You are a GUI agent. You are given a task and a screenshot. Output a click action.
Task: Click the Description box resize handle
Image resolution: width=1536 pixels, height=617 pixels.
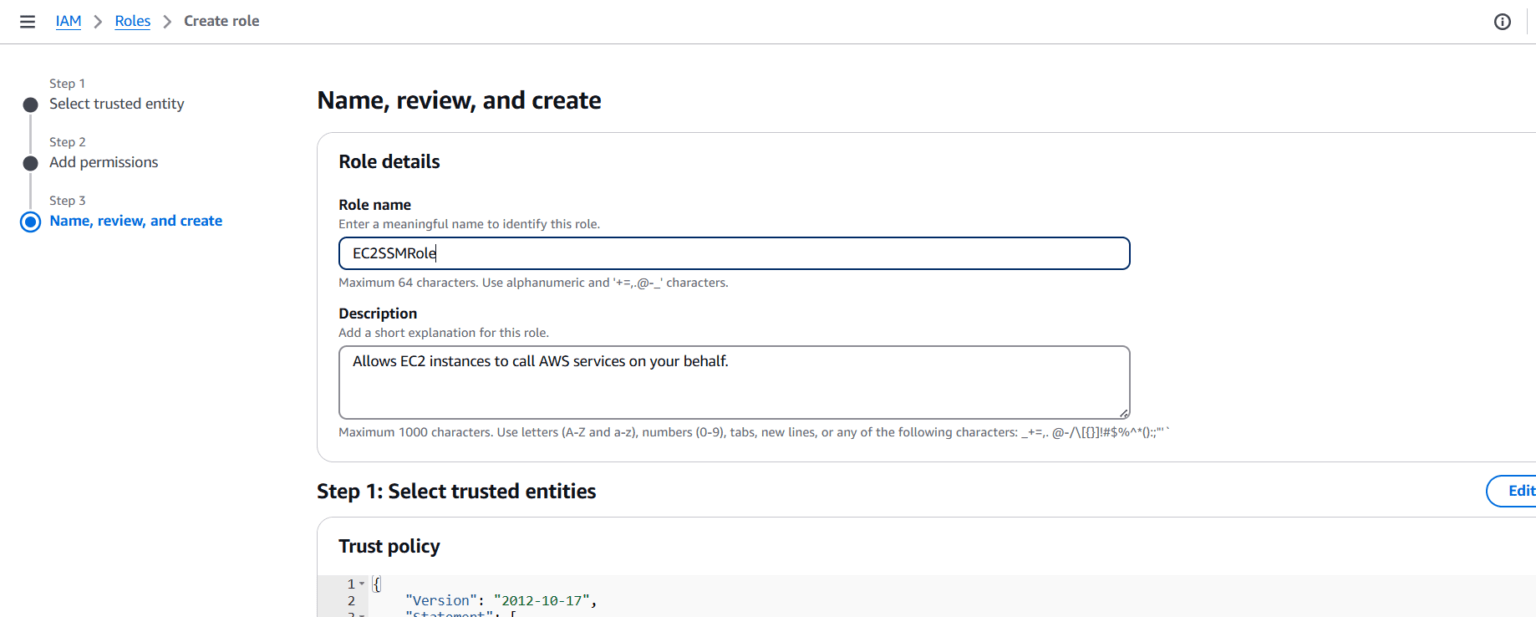(1123, 412)
